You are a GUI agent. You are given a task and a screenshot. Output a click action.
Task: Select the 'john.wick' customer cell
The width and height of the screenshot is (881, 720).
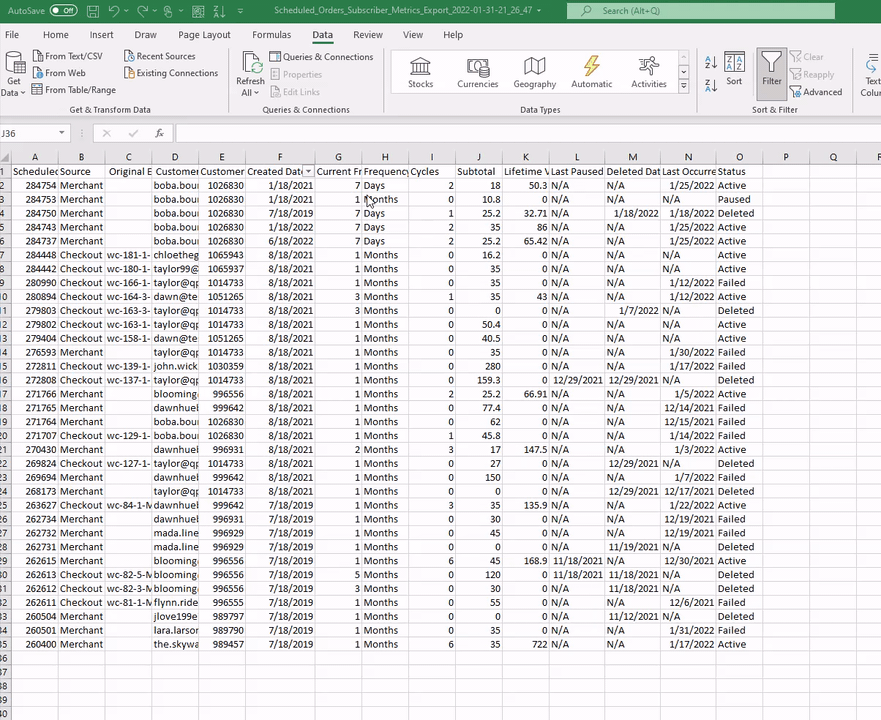pos(175,366)
